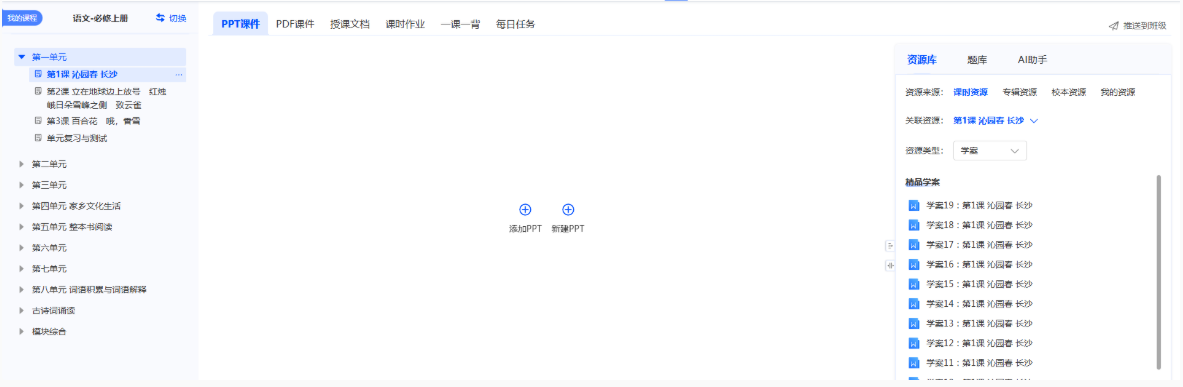Expand 第四单元 家乡文化生活

pyautogui.click(x=22, y=205)
